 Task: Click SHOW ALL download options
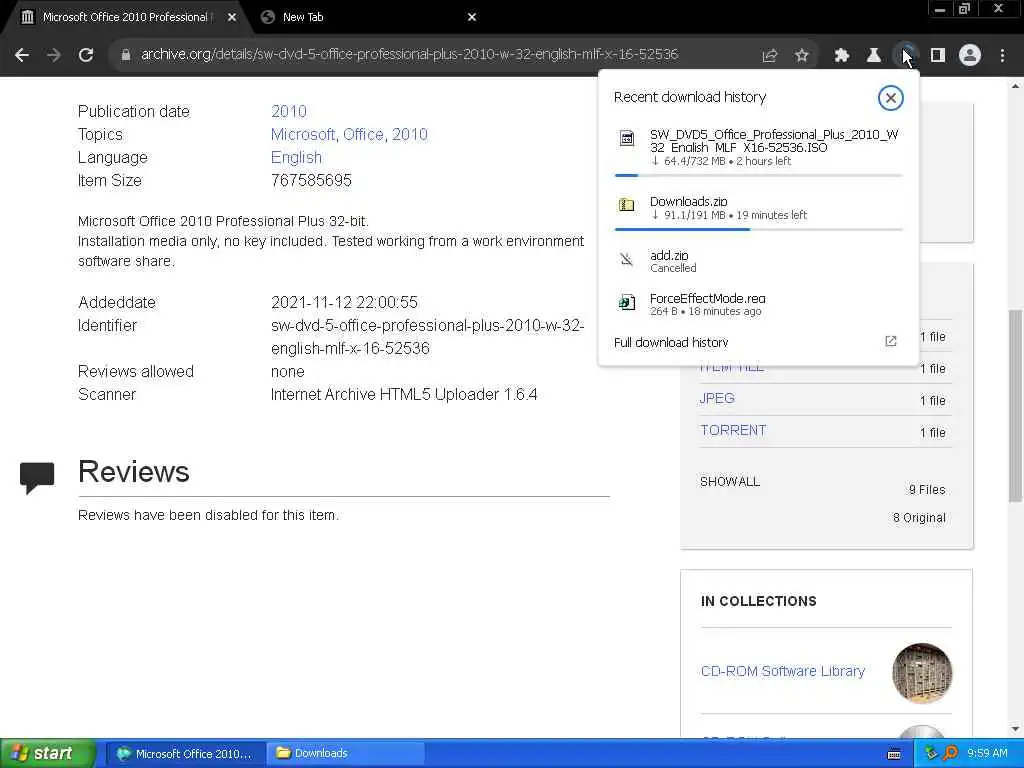729,481
